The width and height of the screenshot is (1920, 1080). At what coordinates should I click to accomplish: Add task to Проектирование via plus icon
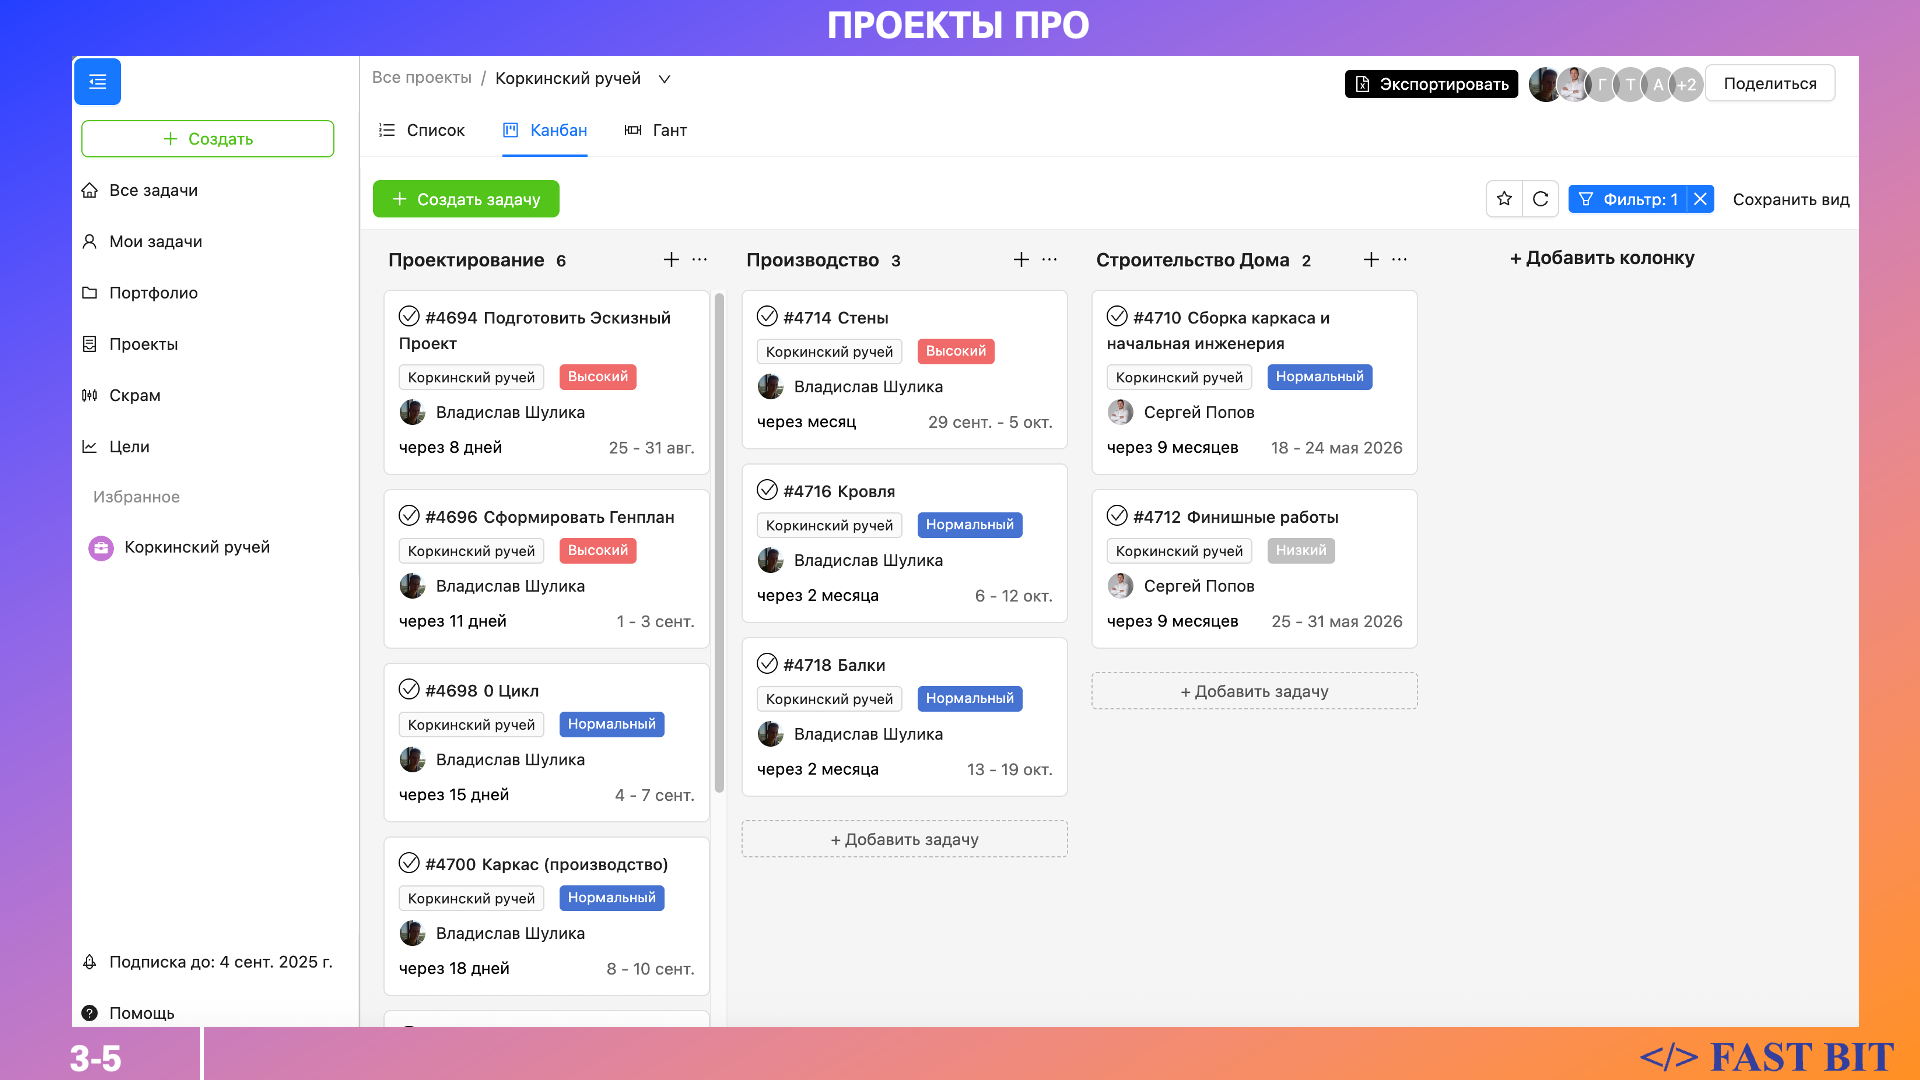pos(671,260)
